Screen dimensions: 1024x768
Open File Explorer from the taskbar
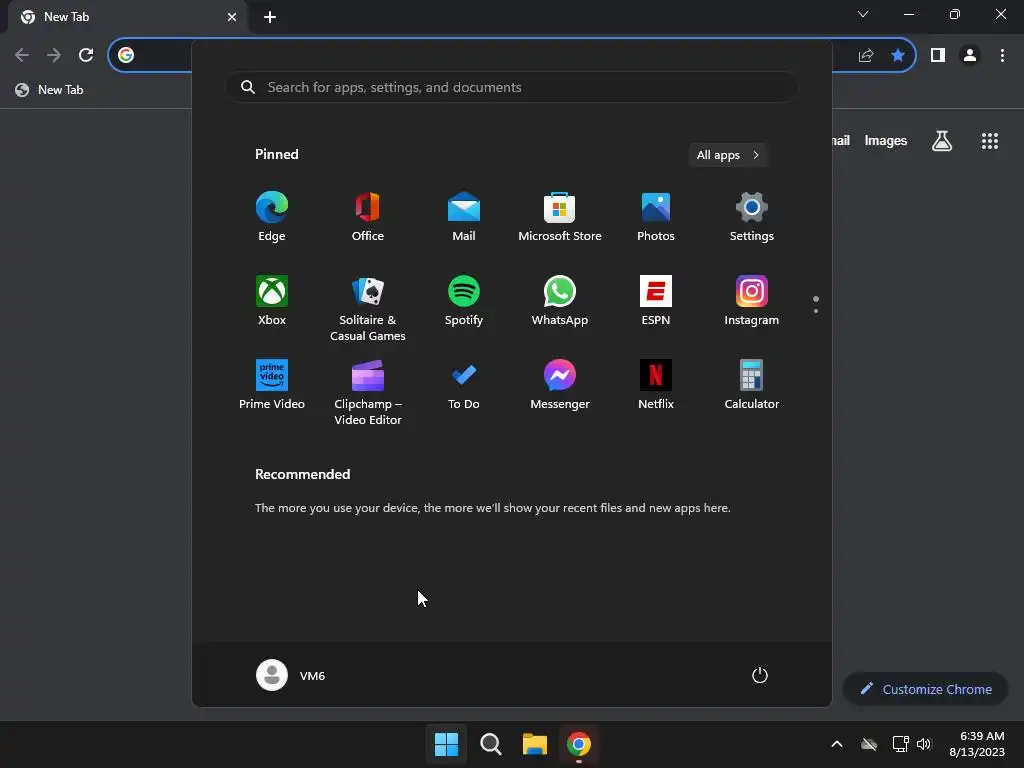pos(534,744)
